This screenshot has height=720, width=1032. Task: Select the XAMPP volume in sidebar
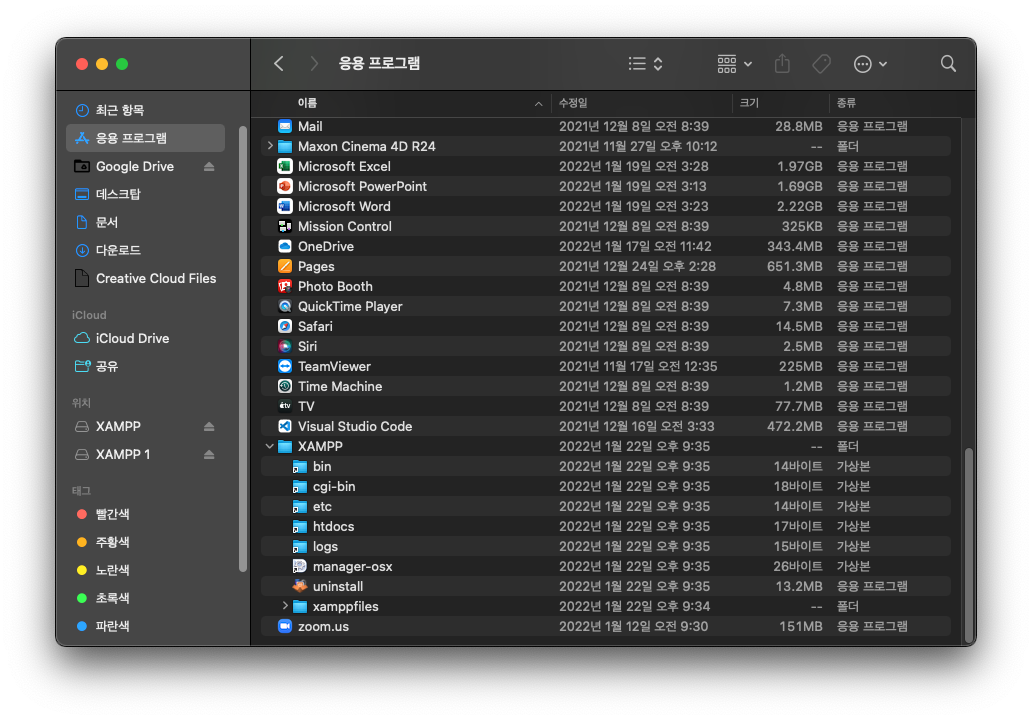(118, 426)
